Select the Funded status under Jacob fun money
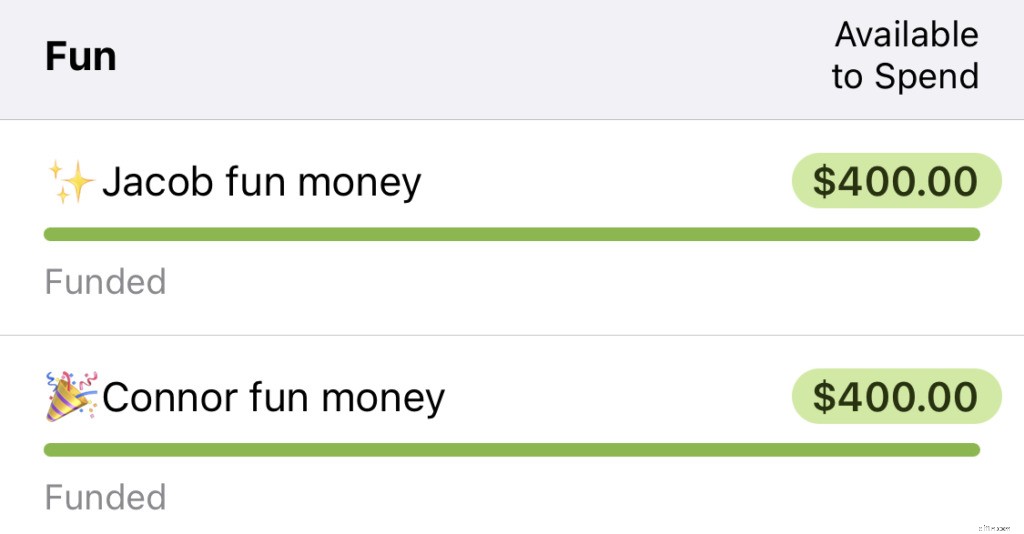 coord(105,282)
